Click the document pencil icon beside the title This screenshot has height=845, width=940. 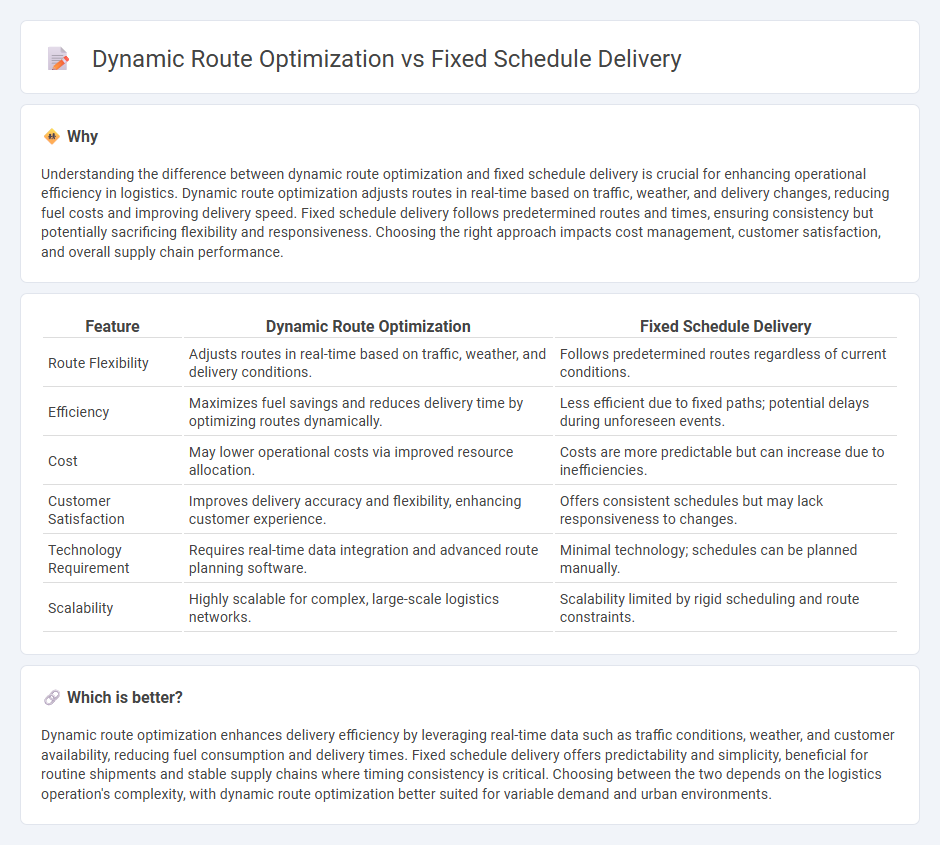[x=58, y=59]
